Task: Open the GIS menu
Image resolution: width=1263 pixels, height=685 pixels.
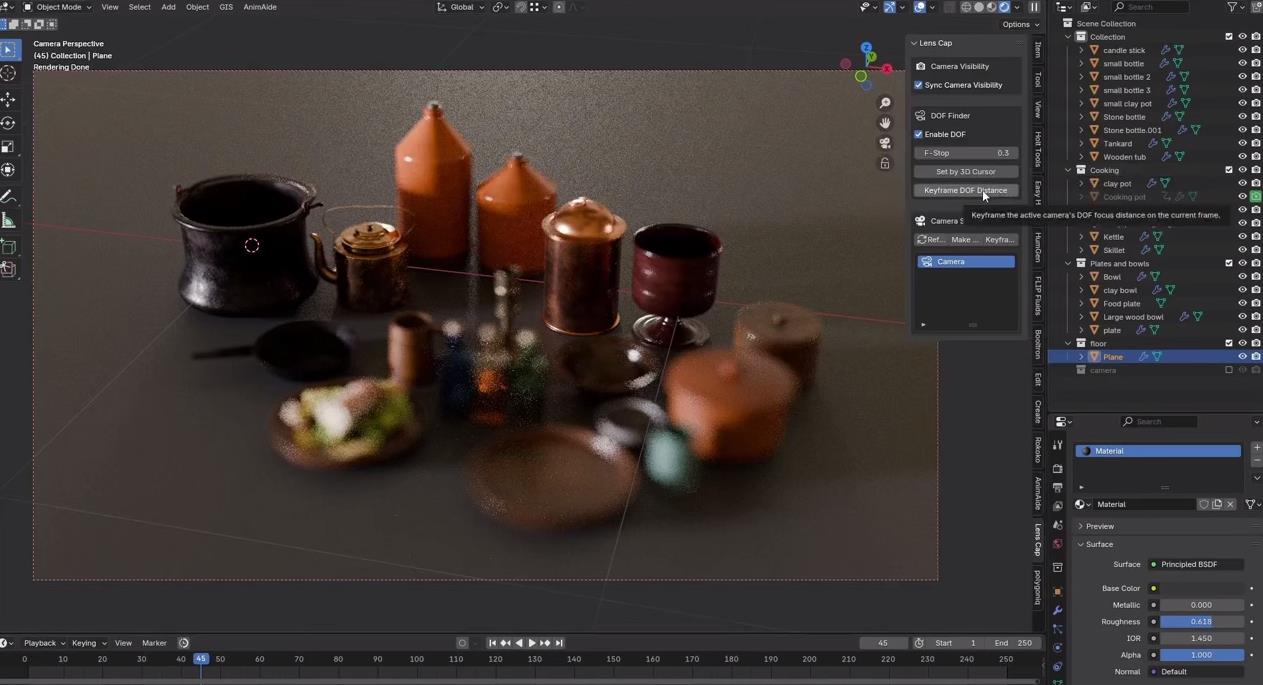Action: [x=226, y=7]
